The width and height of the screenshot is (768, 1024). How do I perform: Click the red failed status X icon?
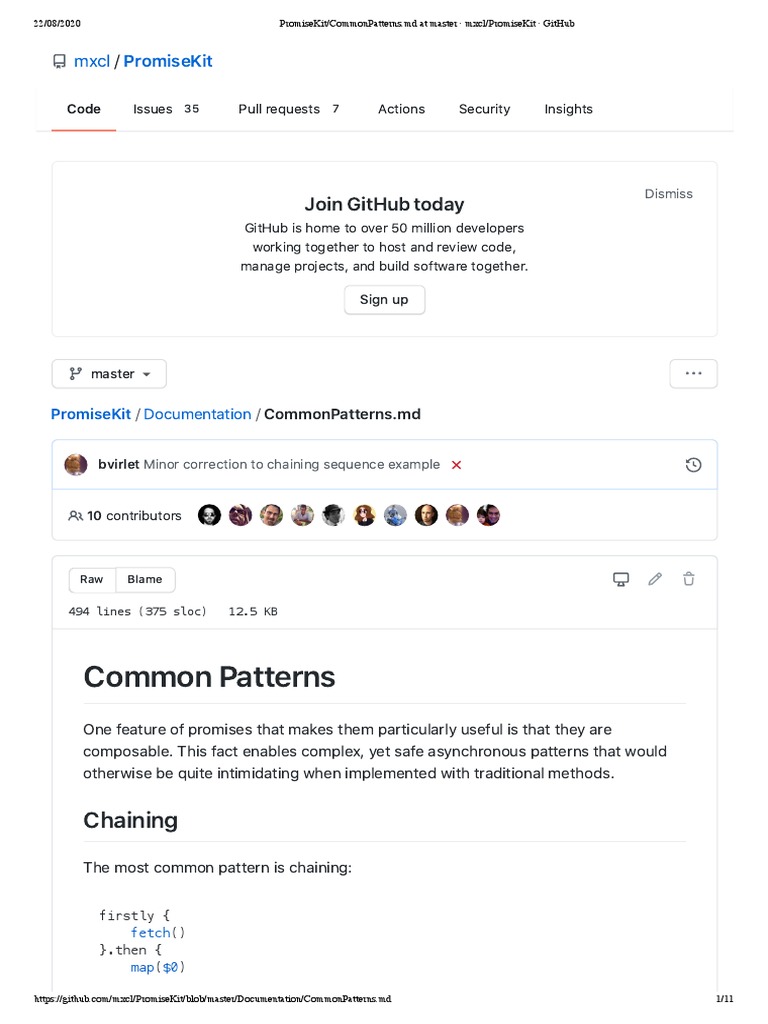pos(457,465)
